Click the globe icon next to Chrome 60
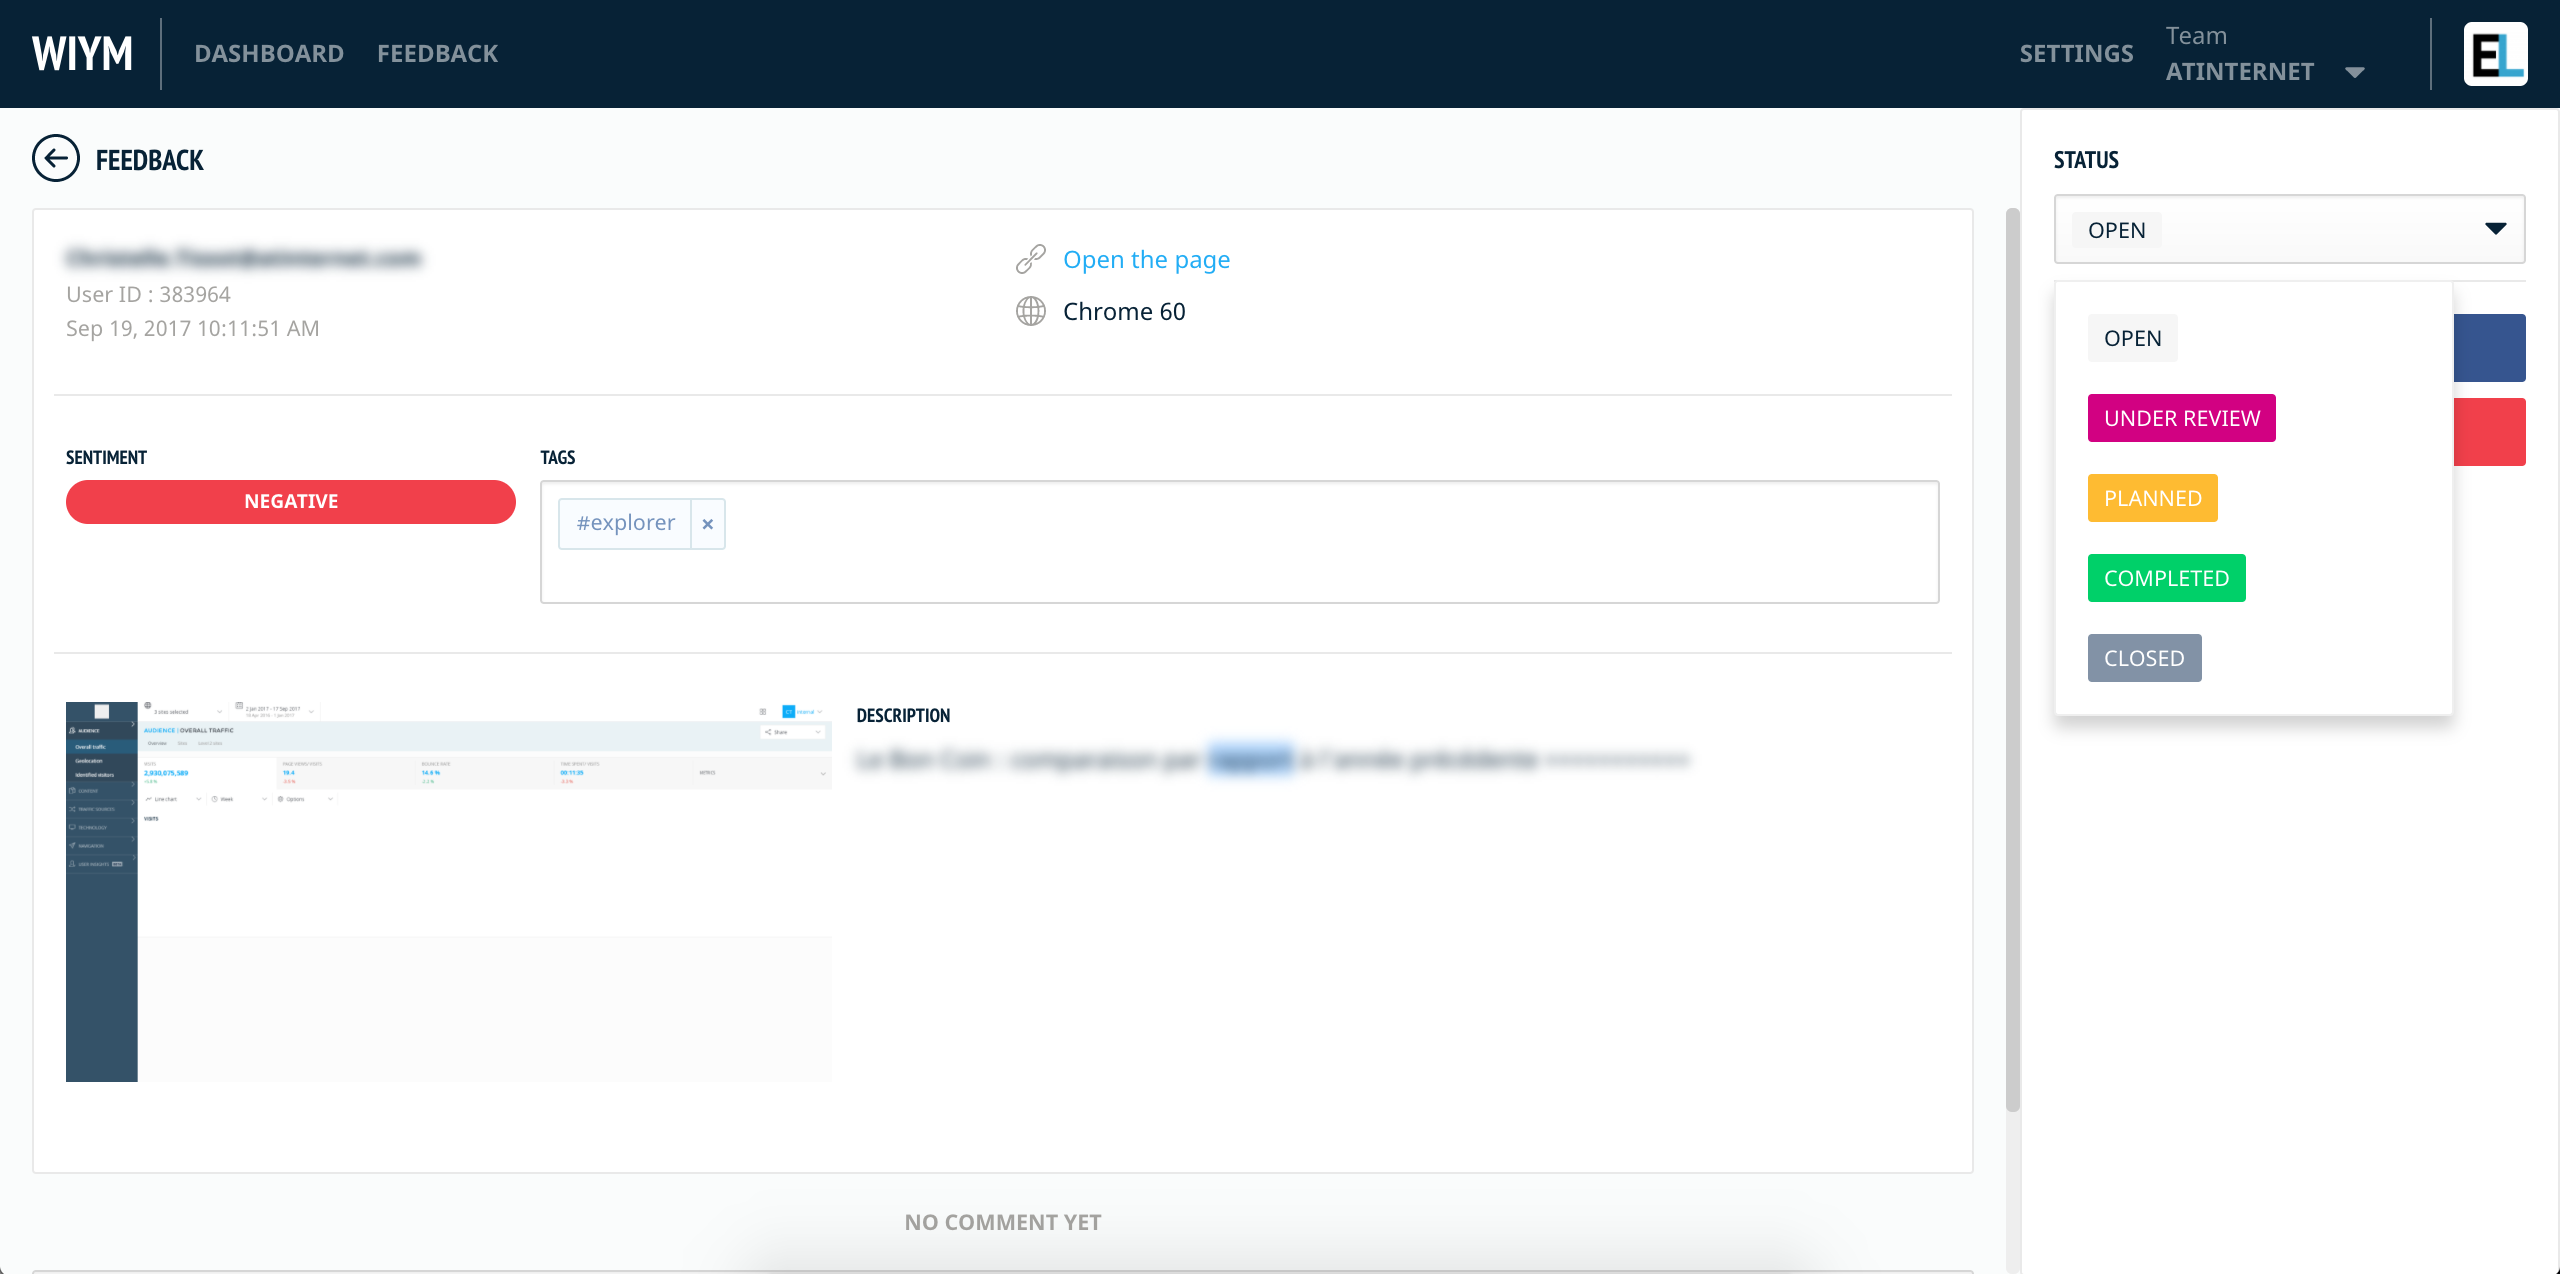The height and width of the screenshot is (1274, 2560). [1031, 312]
